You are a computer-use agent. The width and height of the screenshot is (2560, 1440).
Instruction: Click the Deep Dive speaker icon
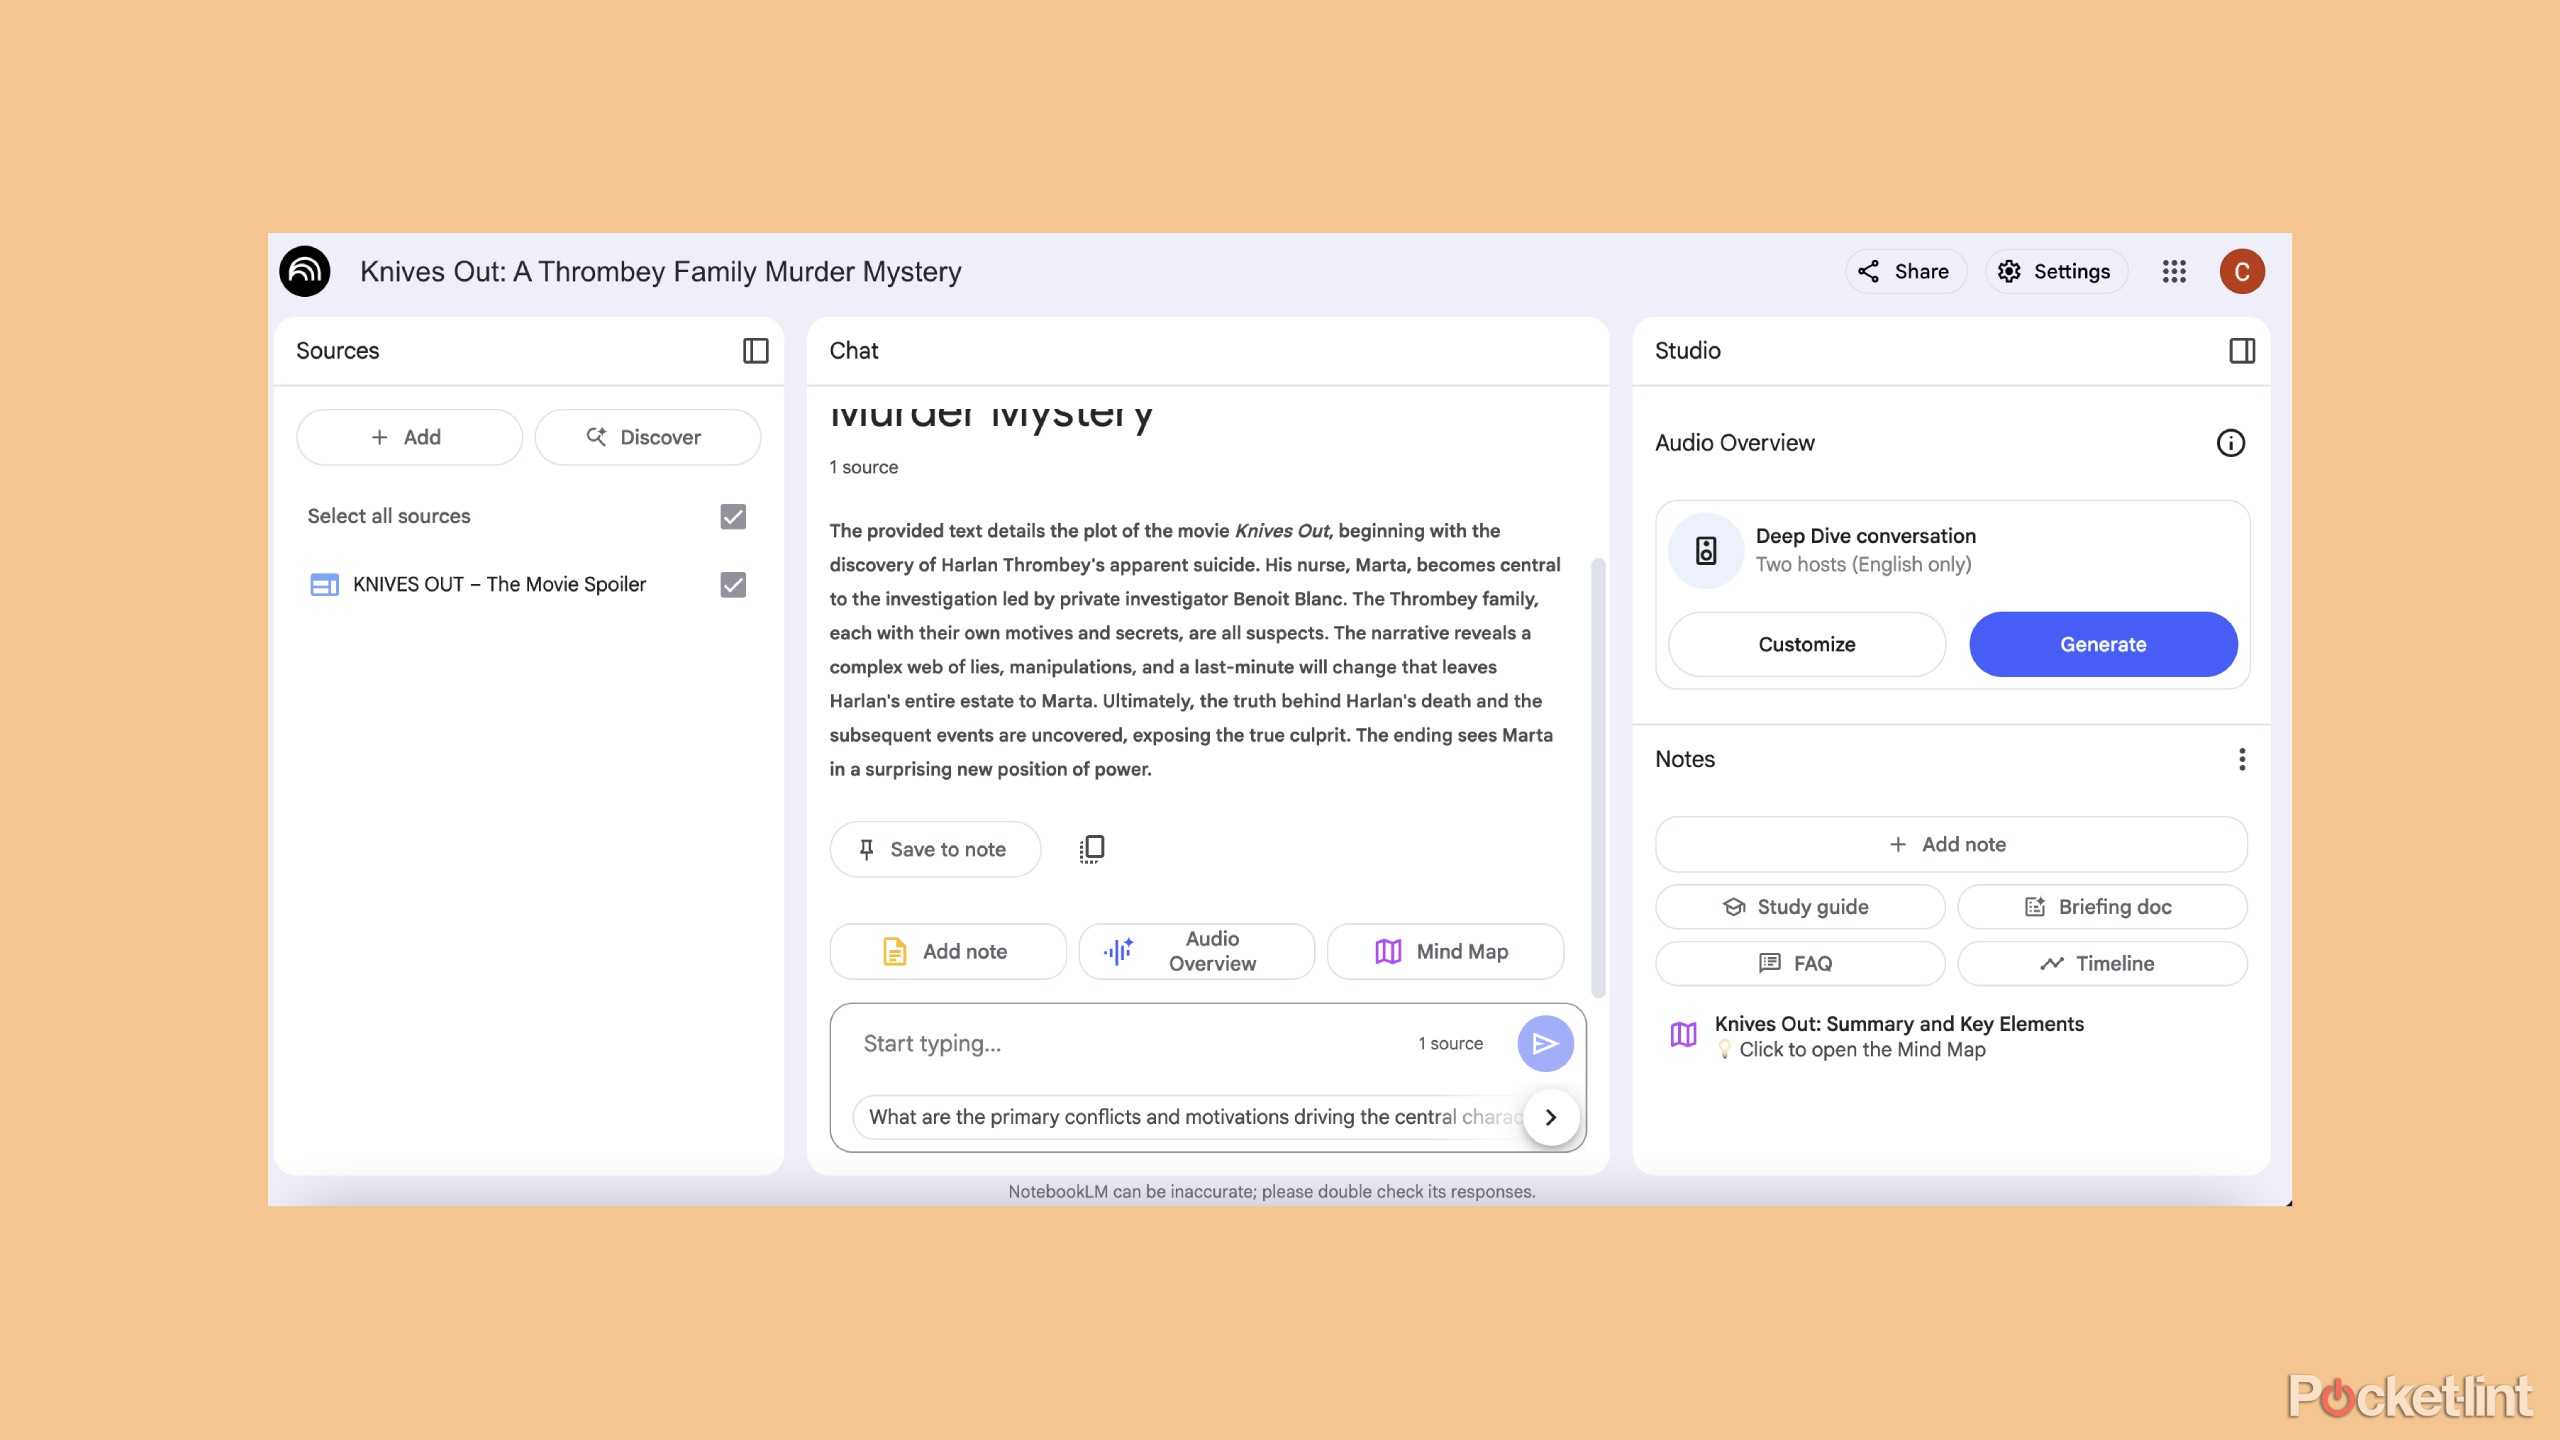[x=1704, y=550]
